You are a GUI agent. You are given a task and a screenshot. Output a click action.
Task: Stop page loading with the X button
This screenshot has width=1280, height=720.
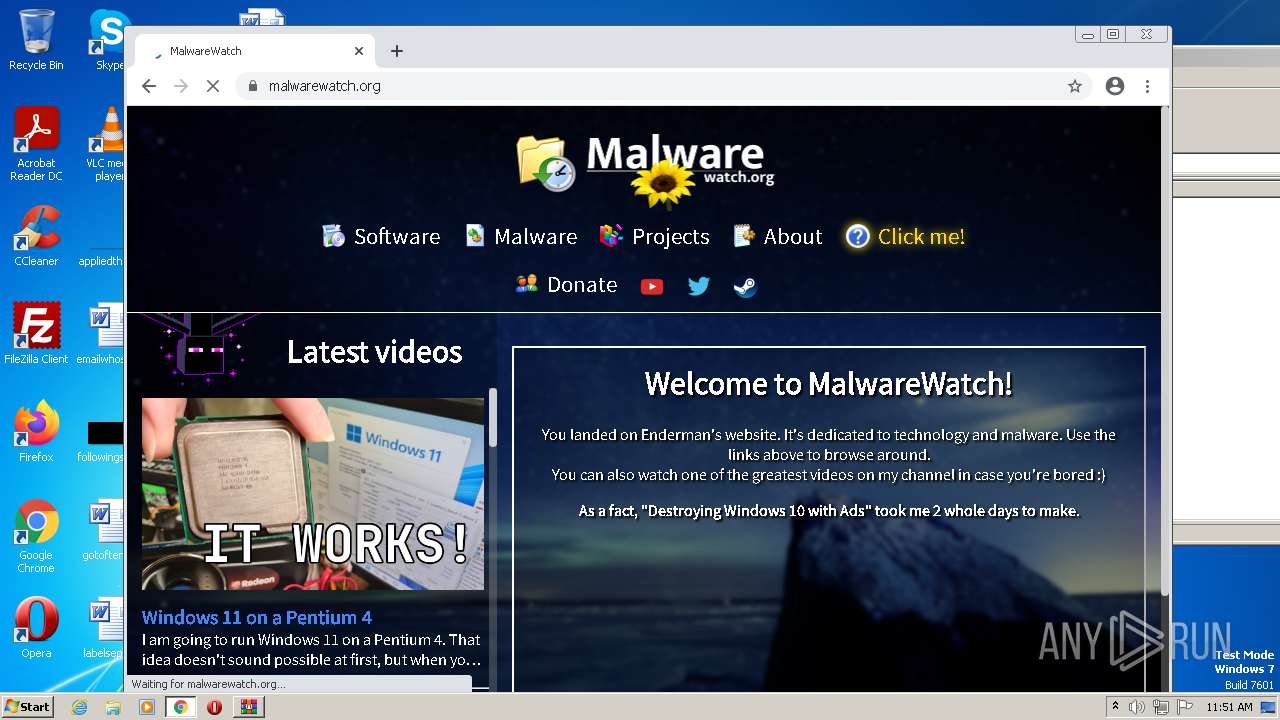(x=213, y=86)
